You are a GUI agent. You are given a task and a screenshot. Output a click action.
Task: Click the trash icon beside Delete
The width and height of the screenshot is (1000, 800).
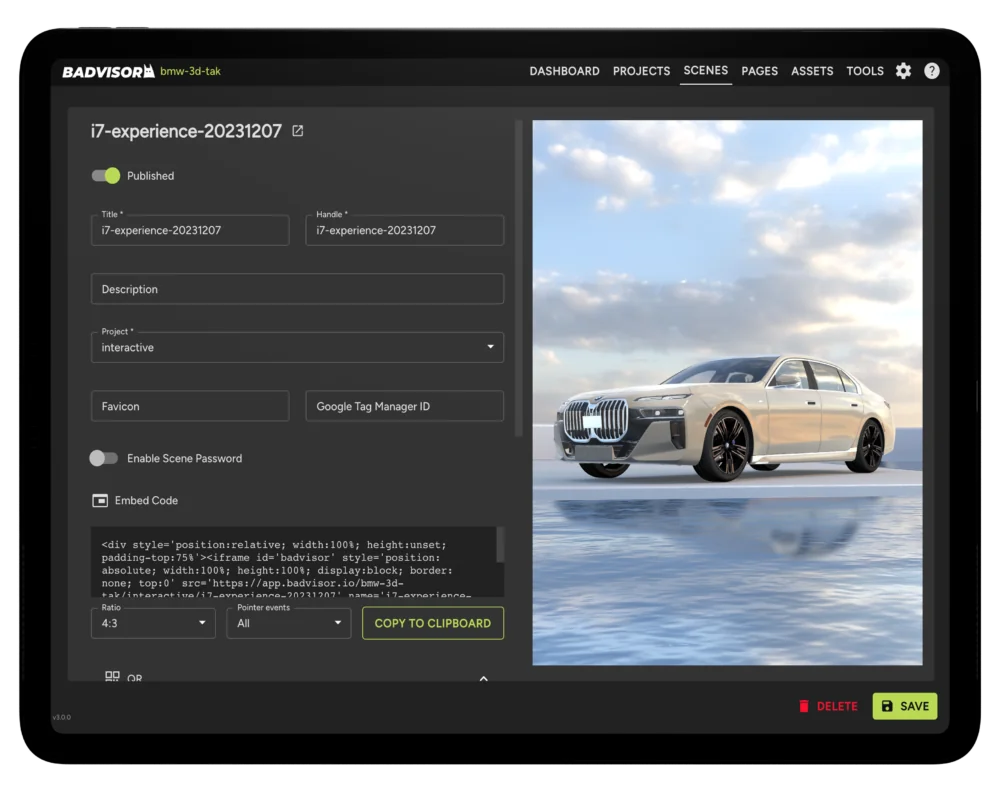(804, 706)
